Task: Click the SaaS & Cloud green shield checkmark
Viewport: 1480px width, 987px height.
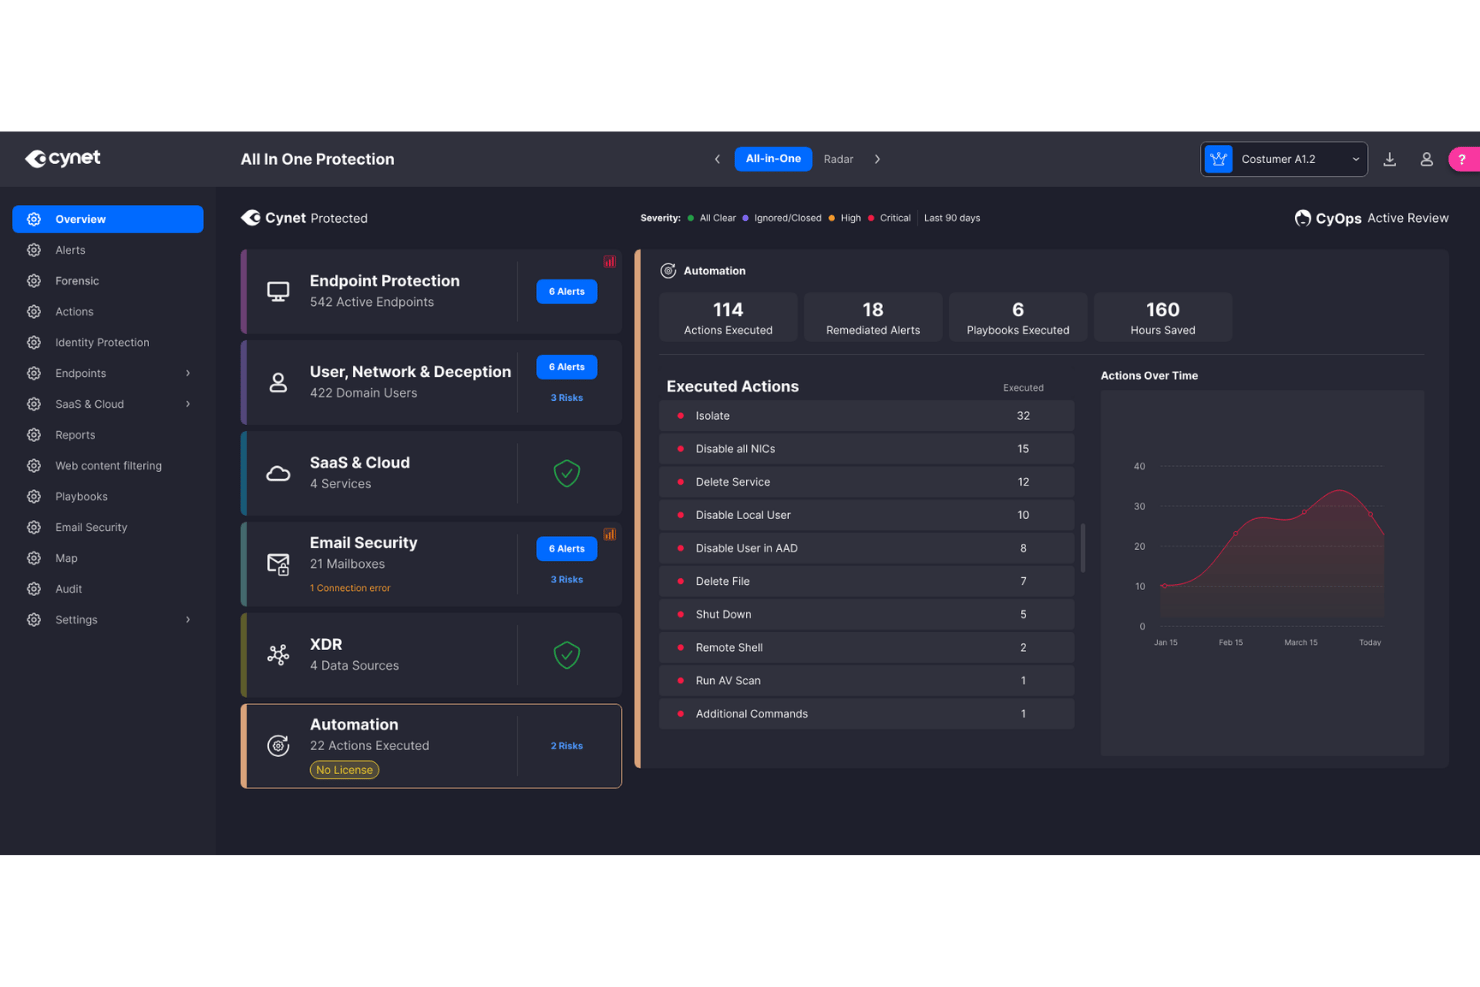Action: 567,473
